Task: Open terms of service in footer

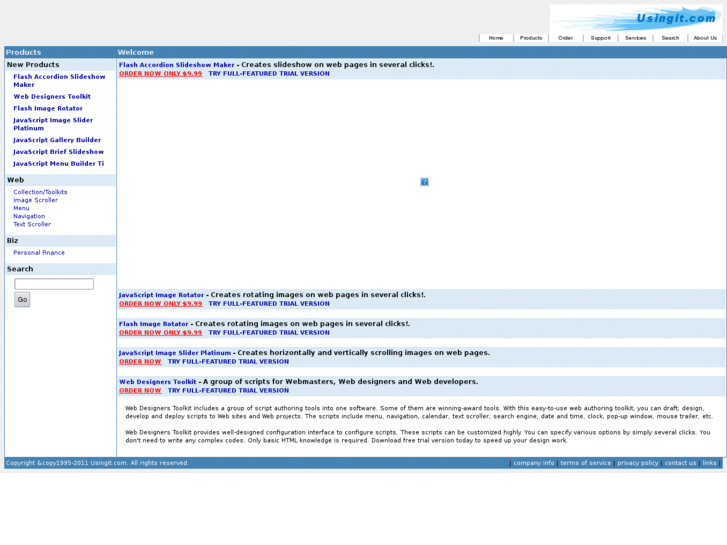Action: (x=585, y=463)
